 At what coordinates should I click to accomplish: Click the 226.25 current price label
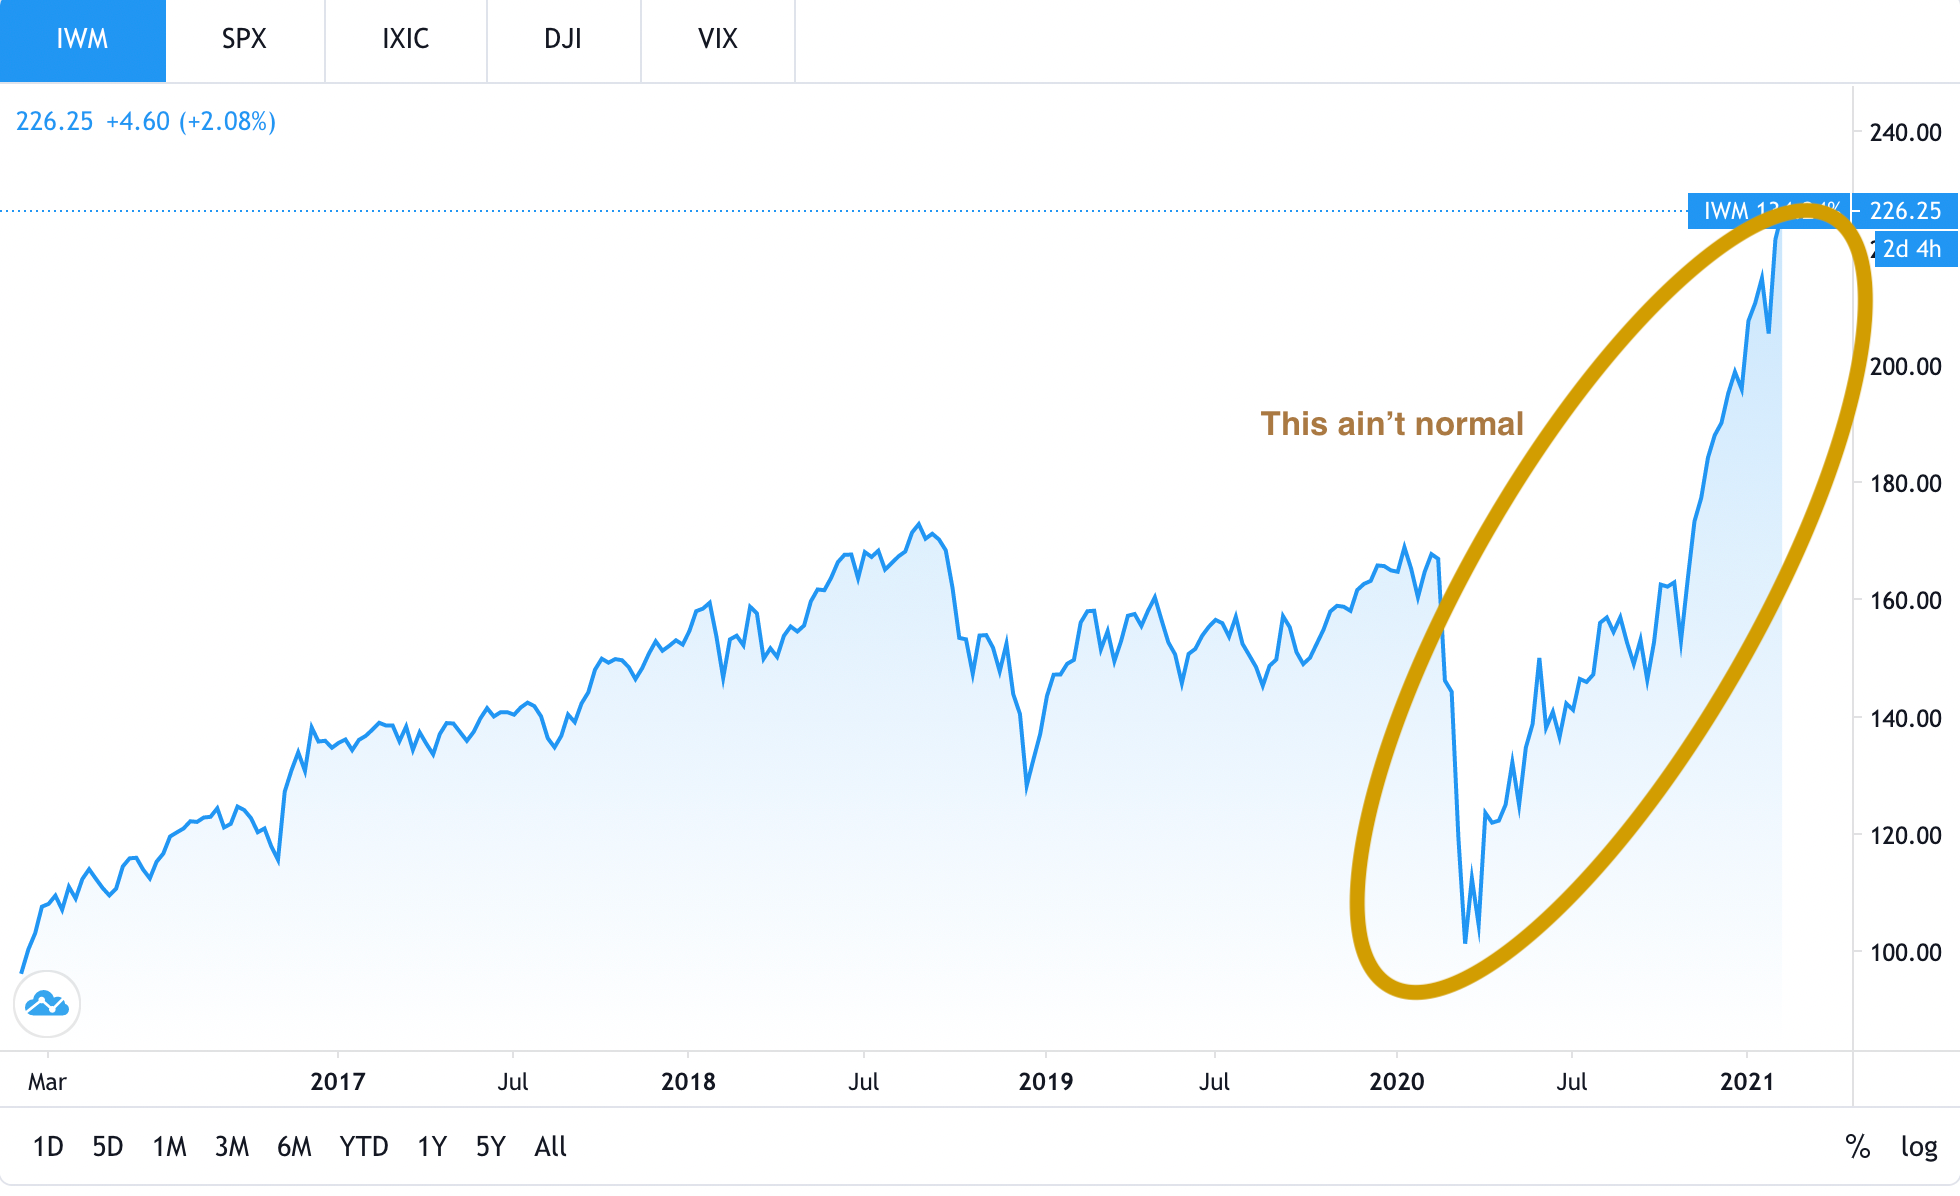tap(1905, 211)
